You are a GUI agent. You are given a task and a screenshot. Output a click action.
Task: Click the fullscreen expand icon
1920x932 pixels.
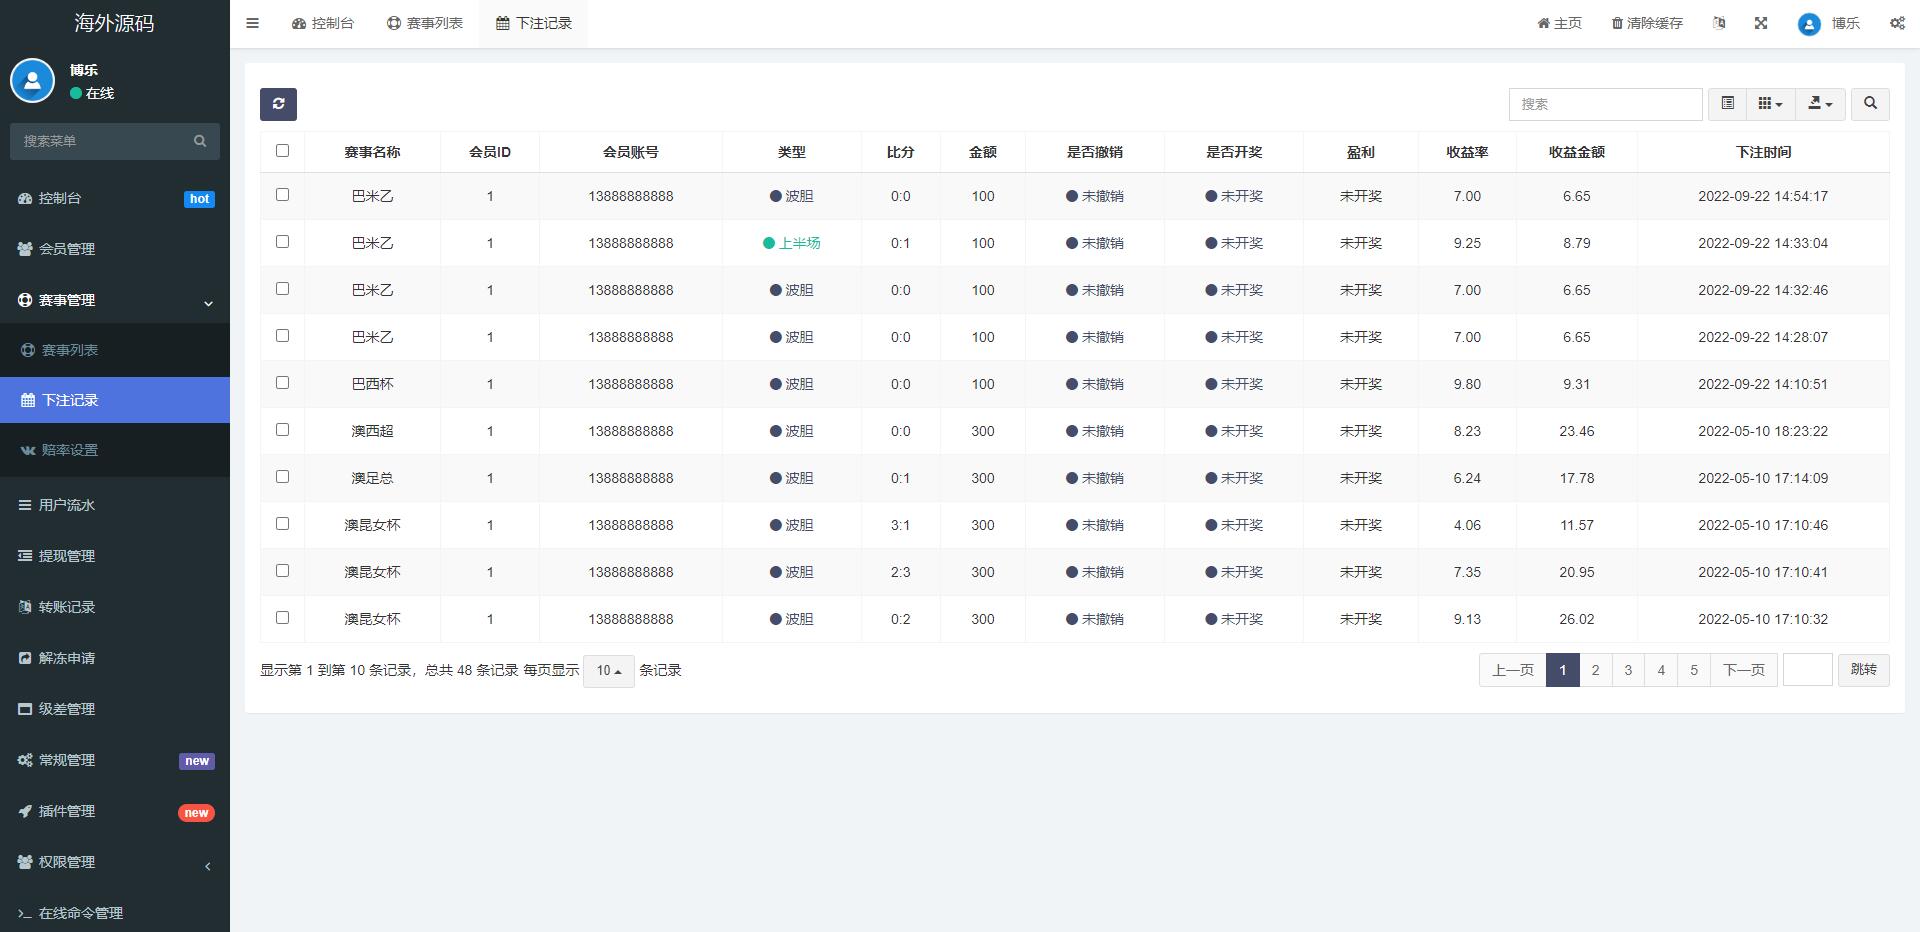[x=1761, y=23]
